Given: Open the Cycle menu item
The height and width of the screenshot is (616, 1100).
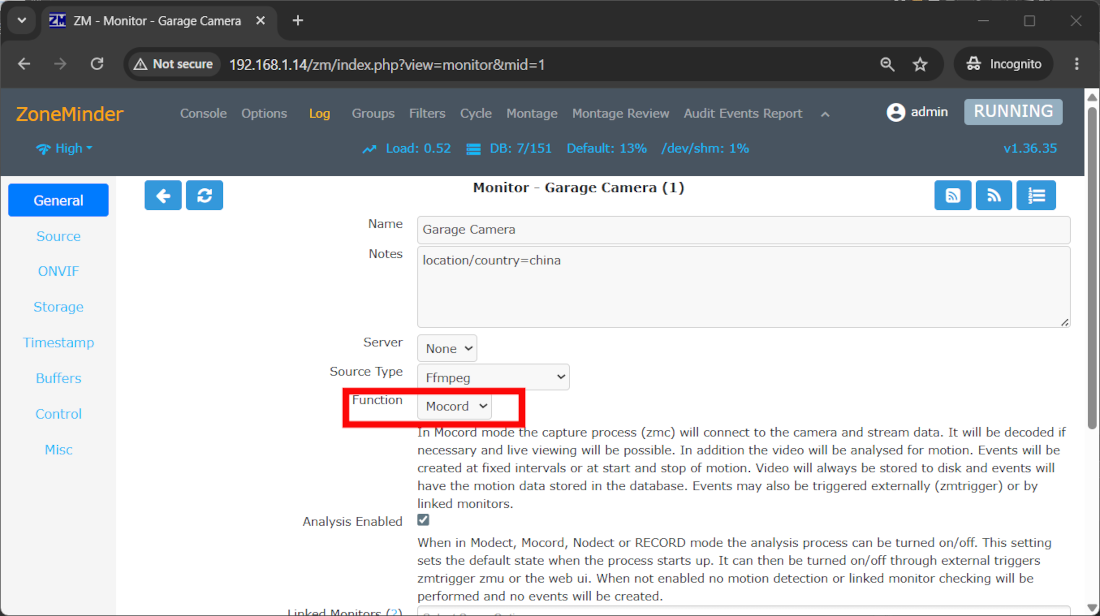Looking at the screenshot, I should 476,114.
